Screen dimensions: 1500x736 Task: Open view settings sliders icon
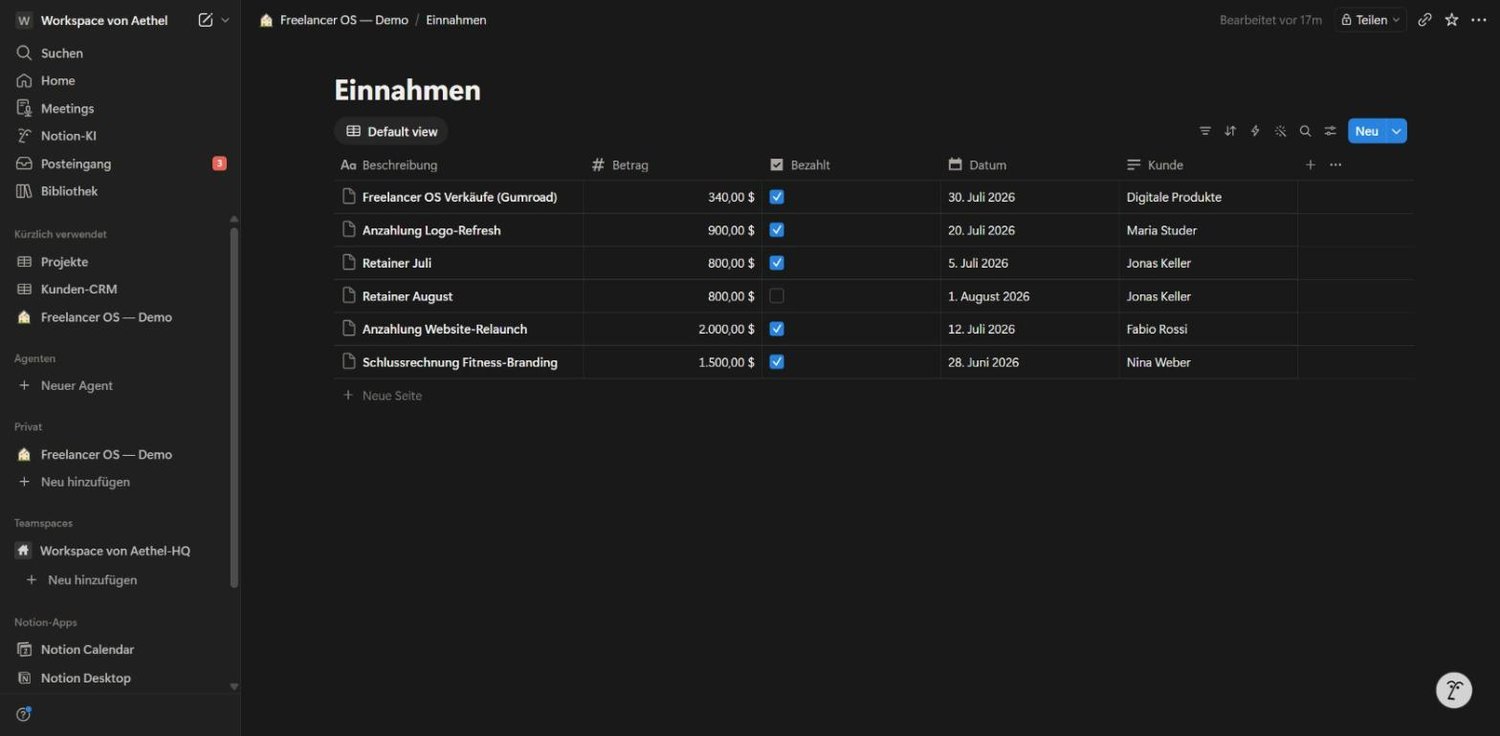click(x=1330, y=131)
